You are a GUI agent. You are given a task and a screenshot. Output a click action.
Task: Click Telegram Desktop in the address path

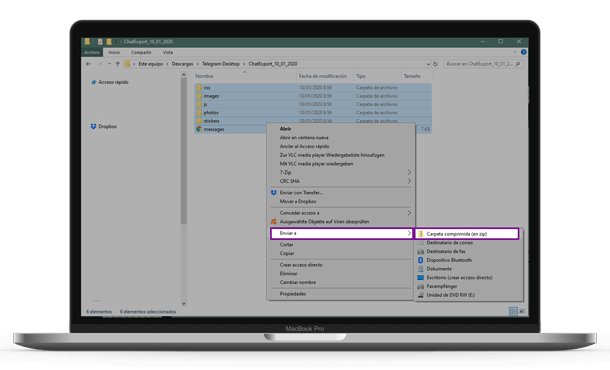(221, 64)
